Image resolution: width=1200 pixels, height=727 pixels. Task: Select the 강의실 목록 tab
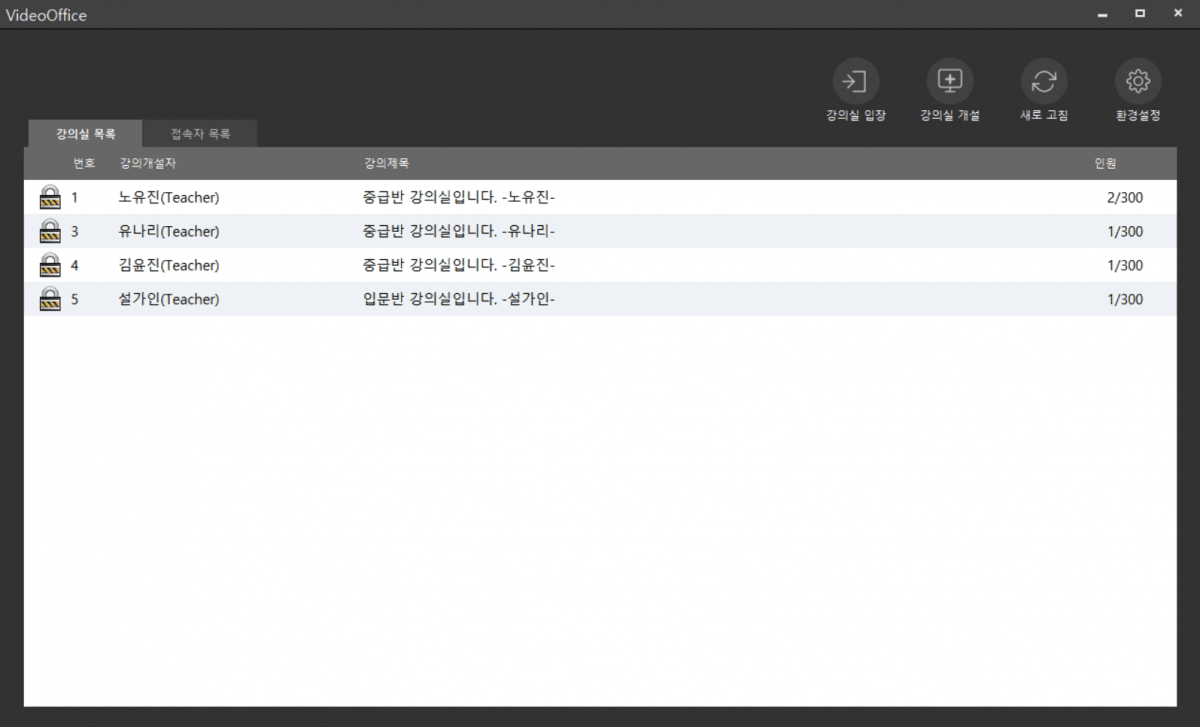[85, 134]
